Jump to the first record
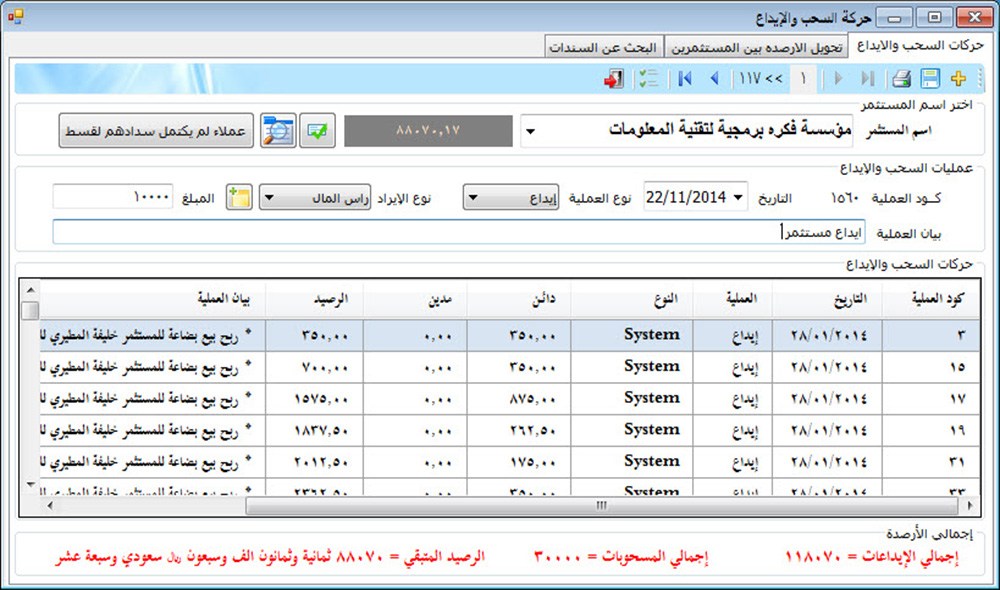Screen dimensions: 1000x590 (685, 79)
